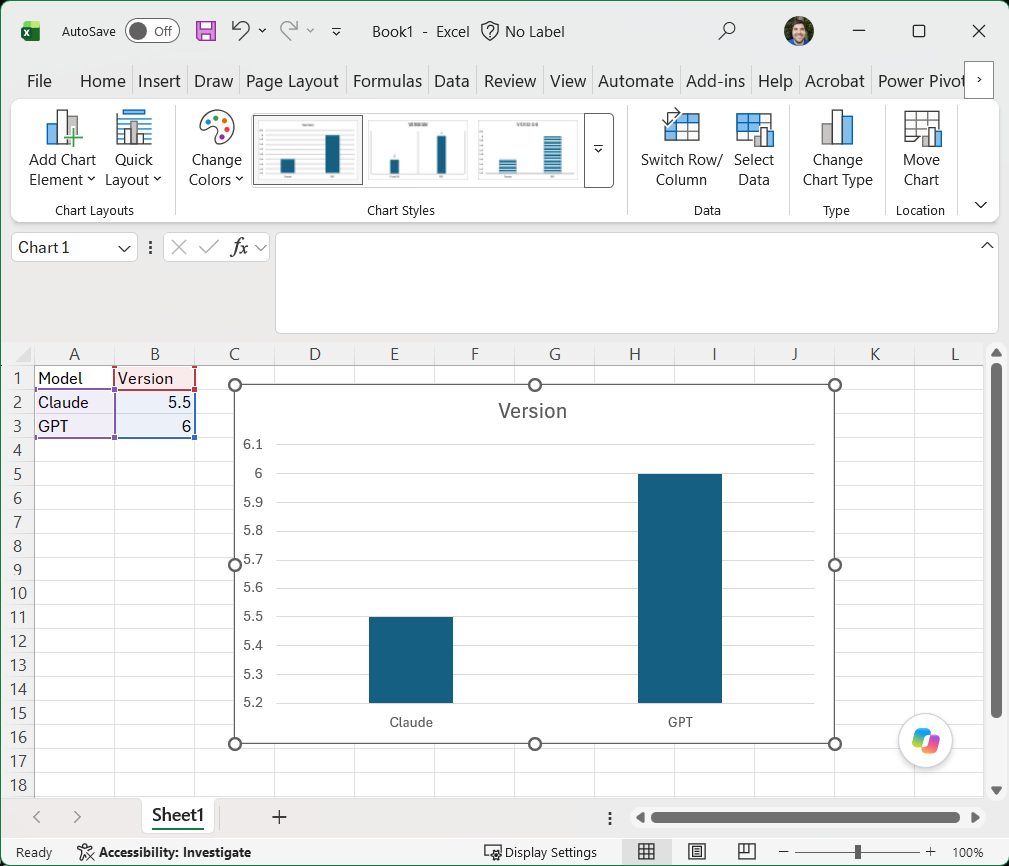Expand the formula bar
This screenshot has width=1009, height=866.
click(x=986, y=246)
